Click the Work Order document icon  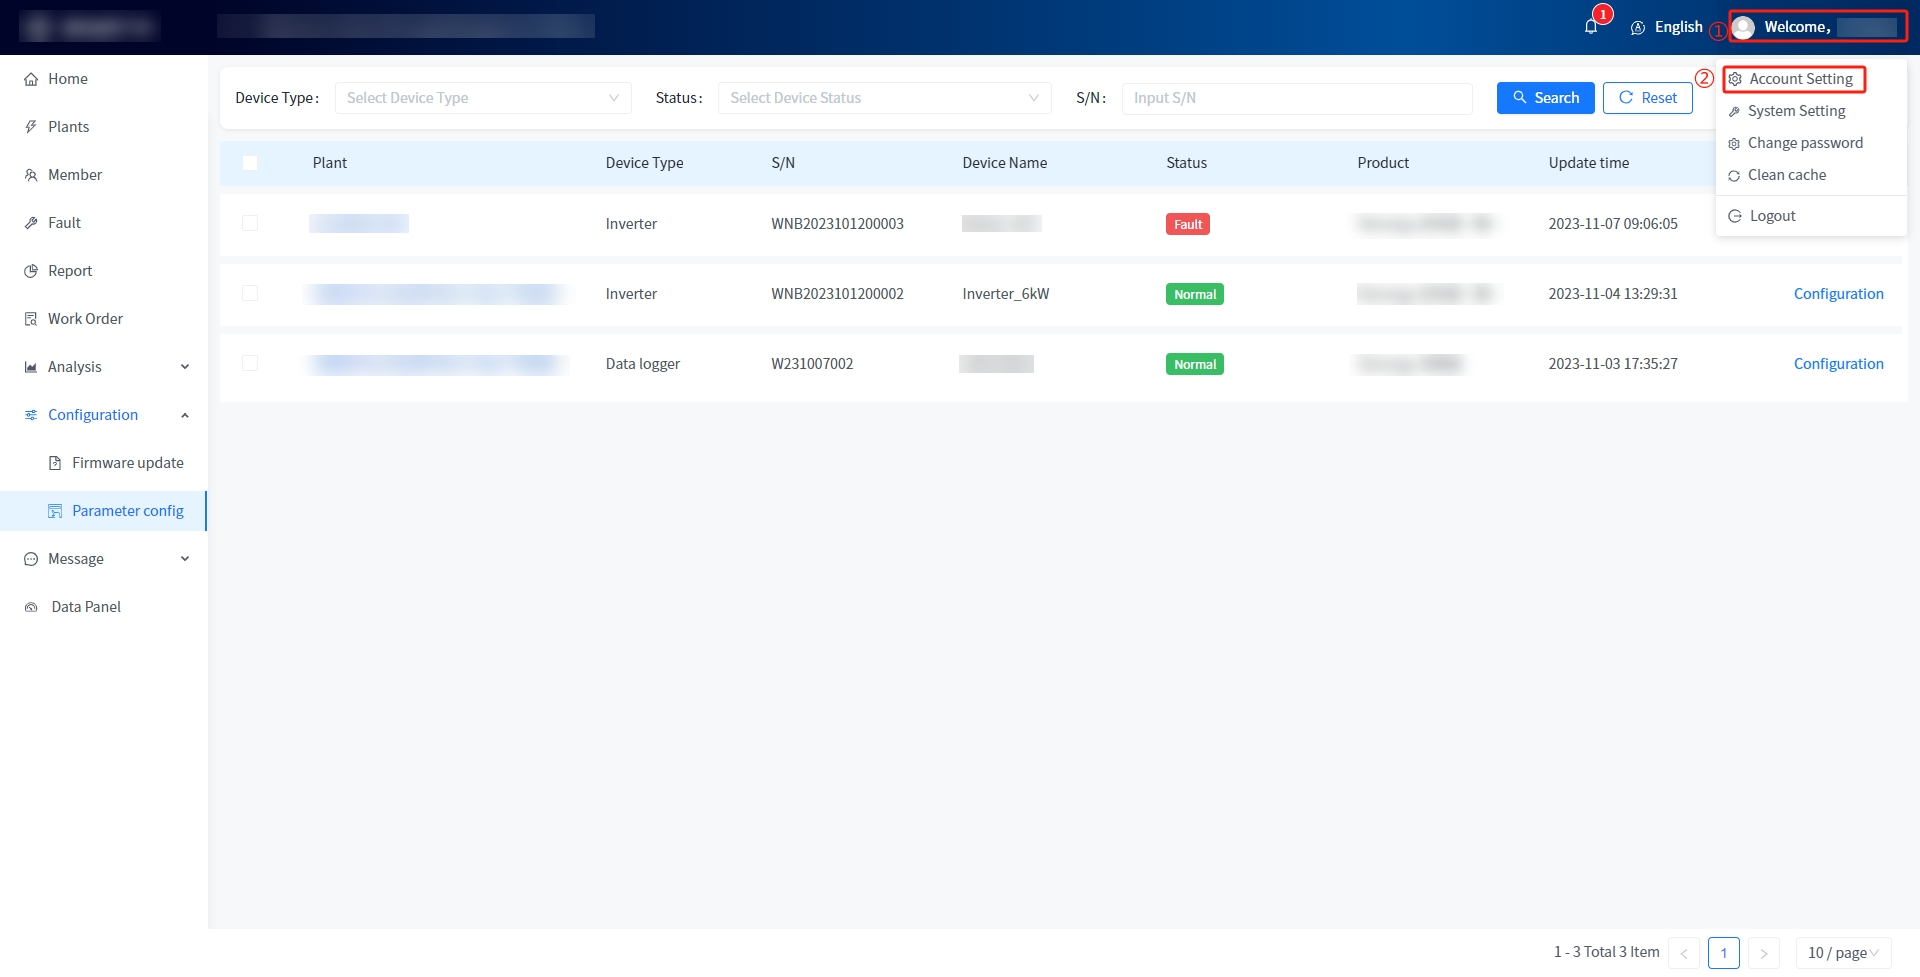(x=31, y=319)
